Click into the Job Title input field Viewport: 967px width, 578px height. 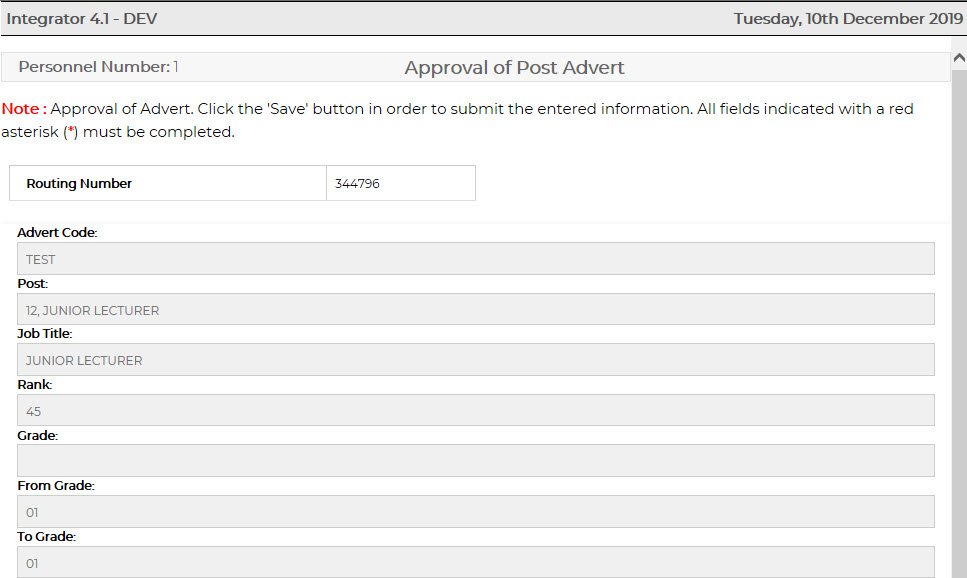point(476,360)
